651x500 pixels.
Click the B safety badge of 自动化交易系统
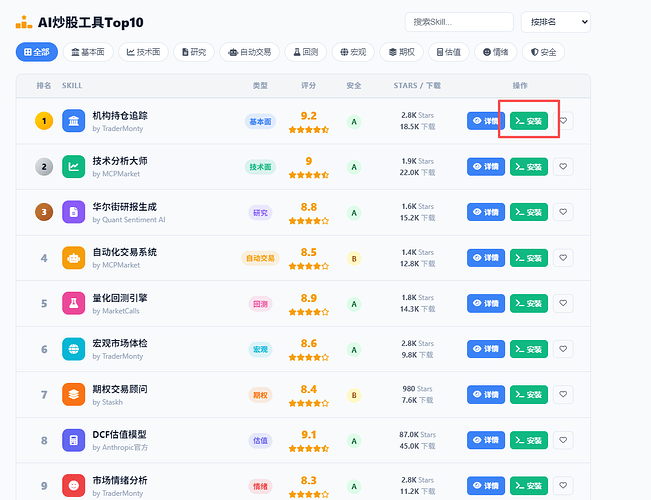point(354,258)
